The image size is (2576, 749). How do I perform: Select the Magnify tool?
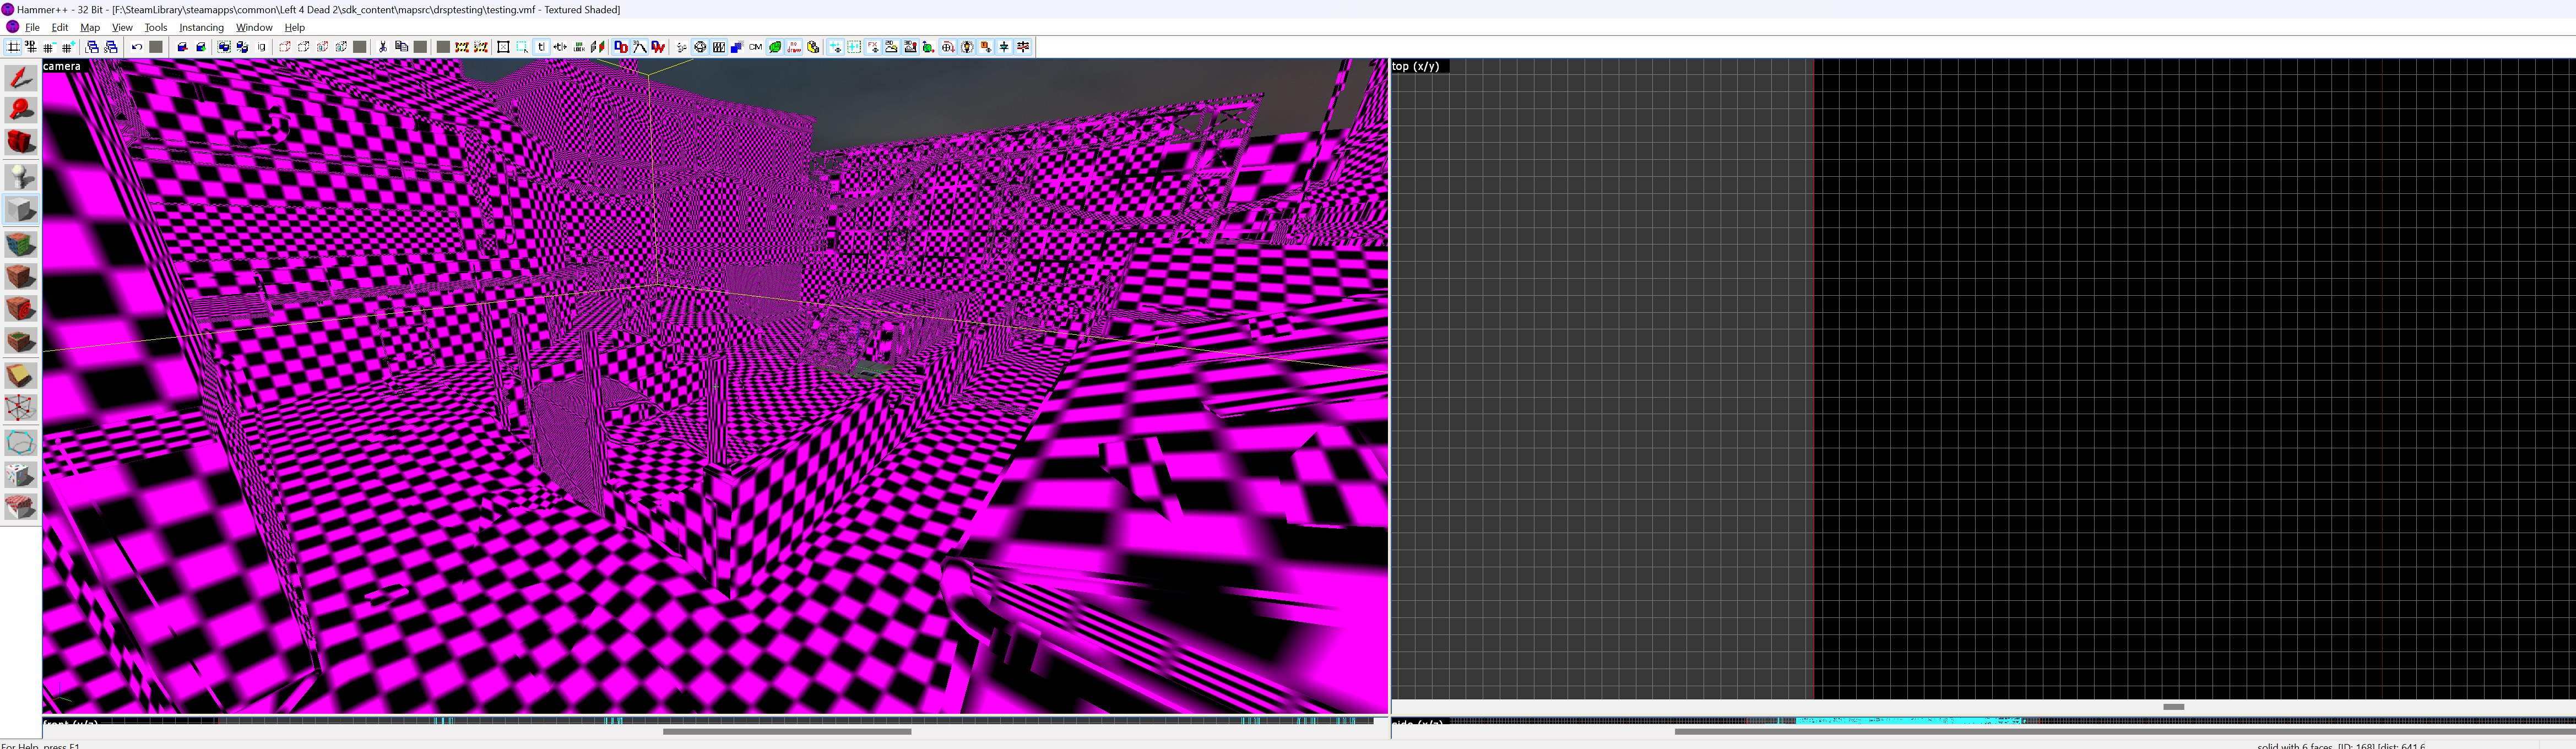(x=21, y=110)
